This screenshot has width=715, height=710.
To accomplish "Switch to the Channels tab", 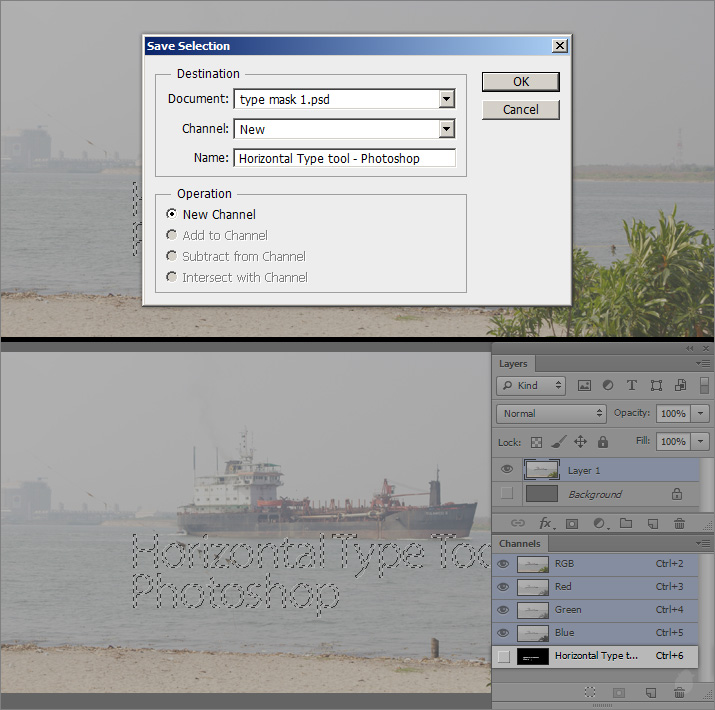I will [519, 543].
